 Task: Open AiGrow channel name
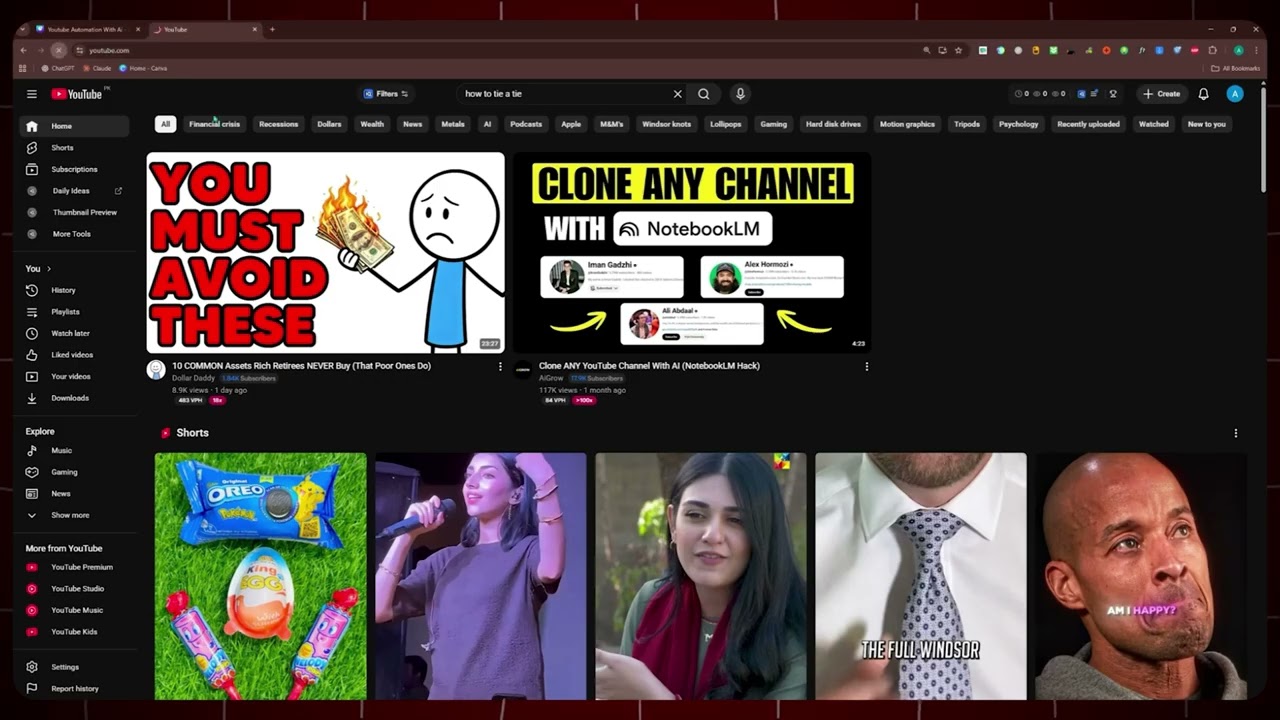pyautogui.click(x=551, y=378)
